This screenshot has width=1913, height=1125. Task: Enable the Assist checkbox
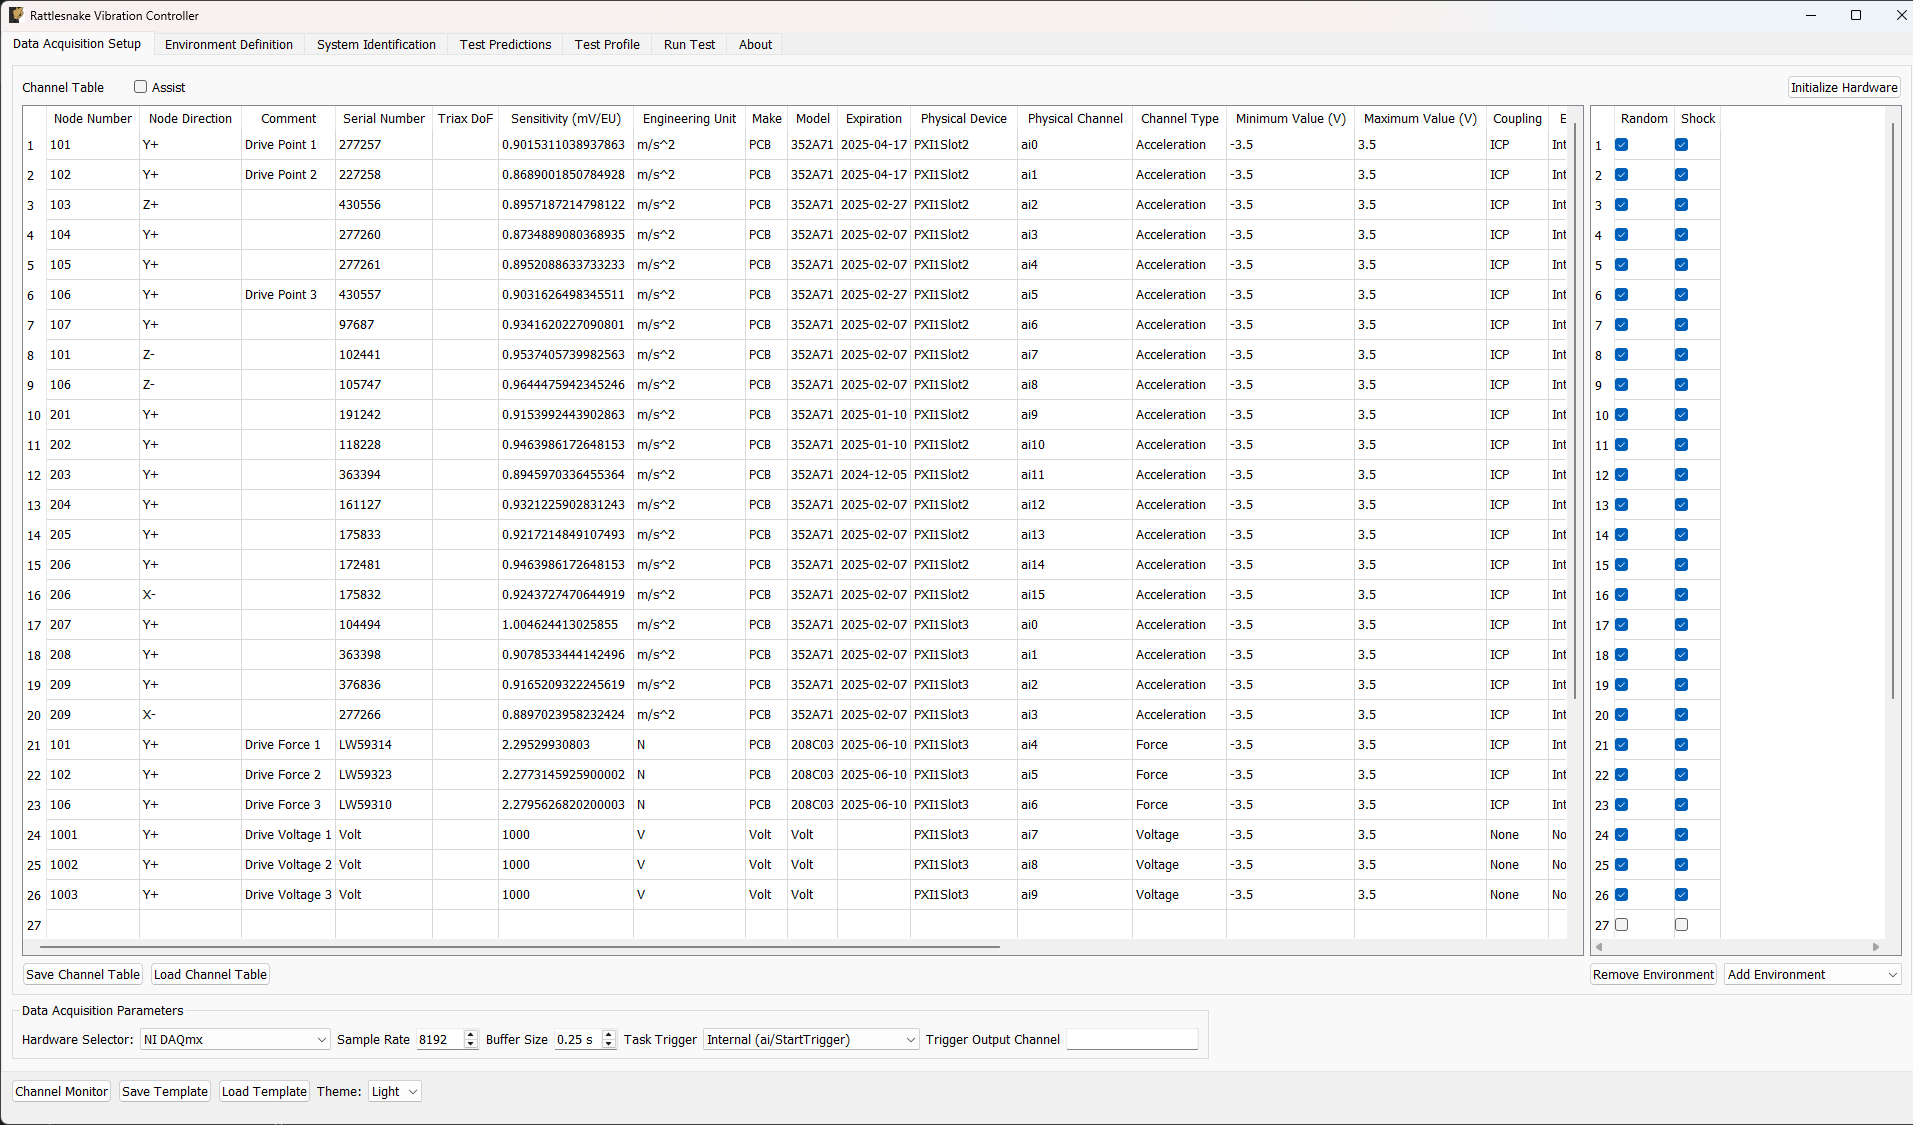point(141,87)
